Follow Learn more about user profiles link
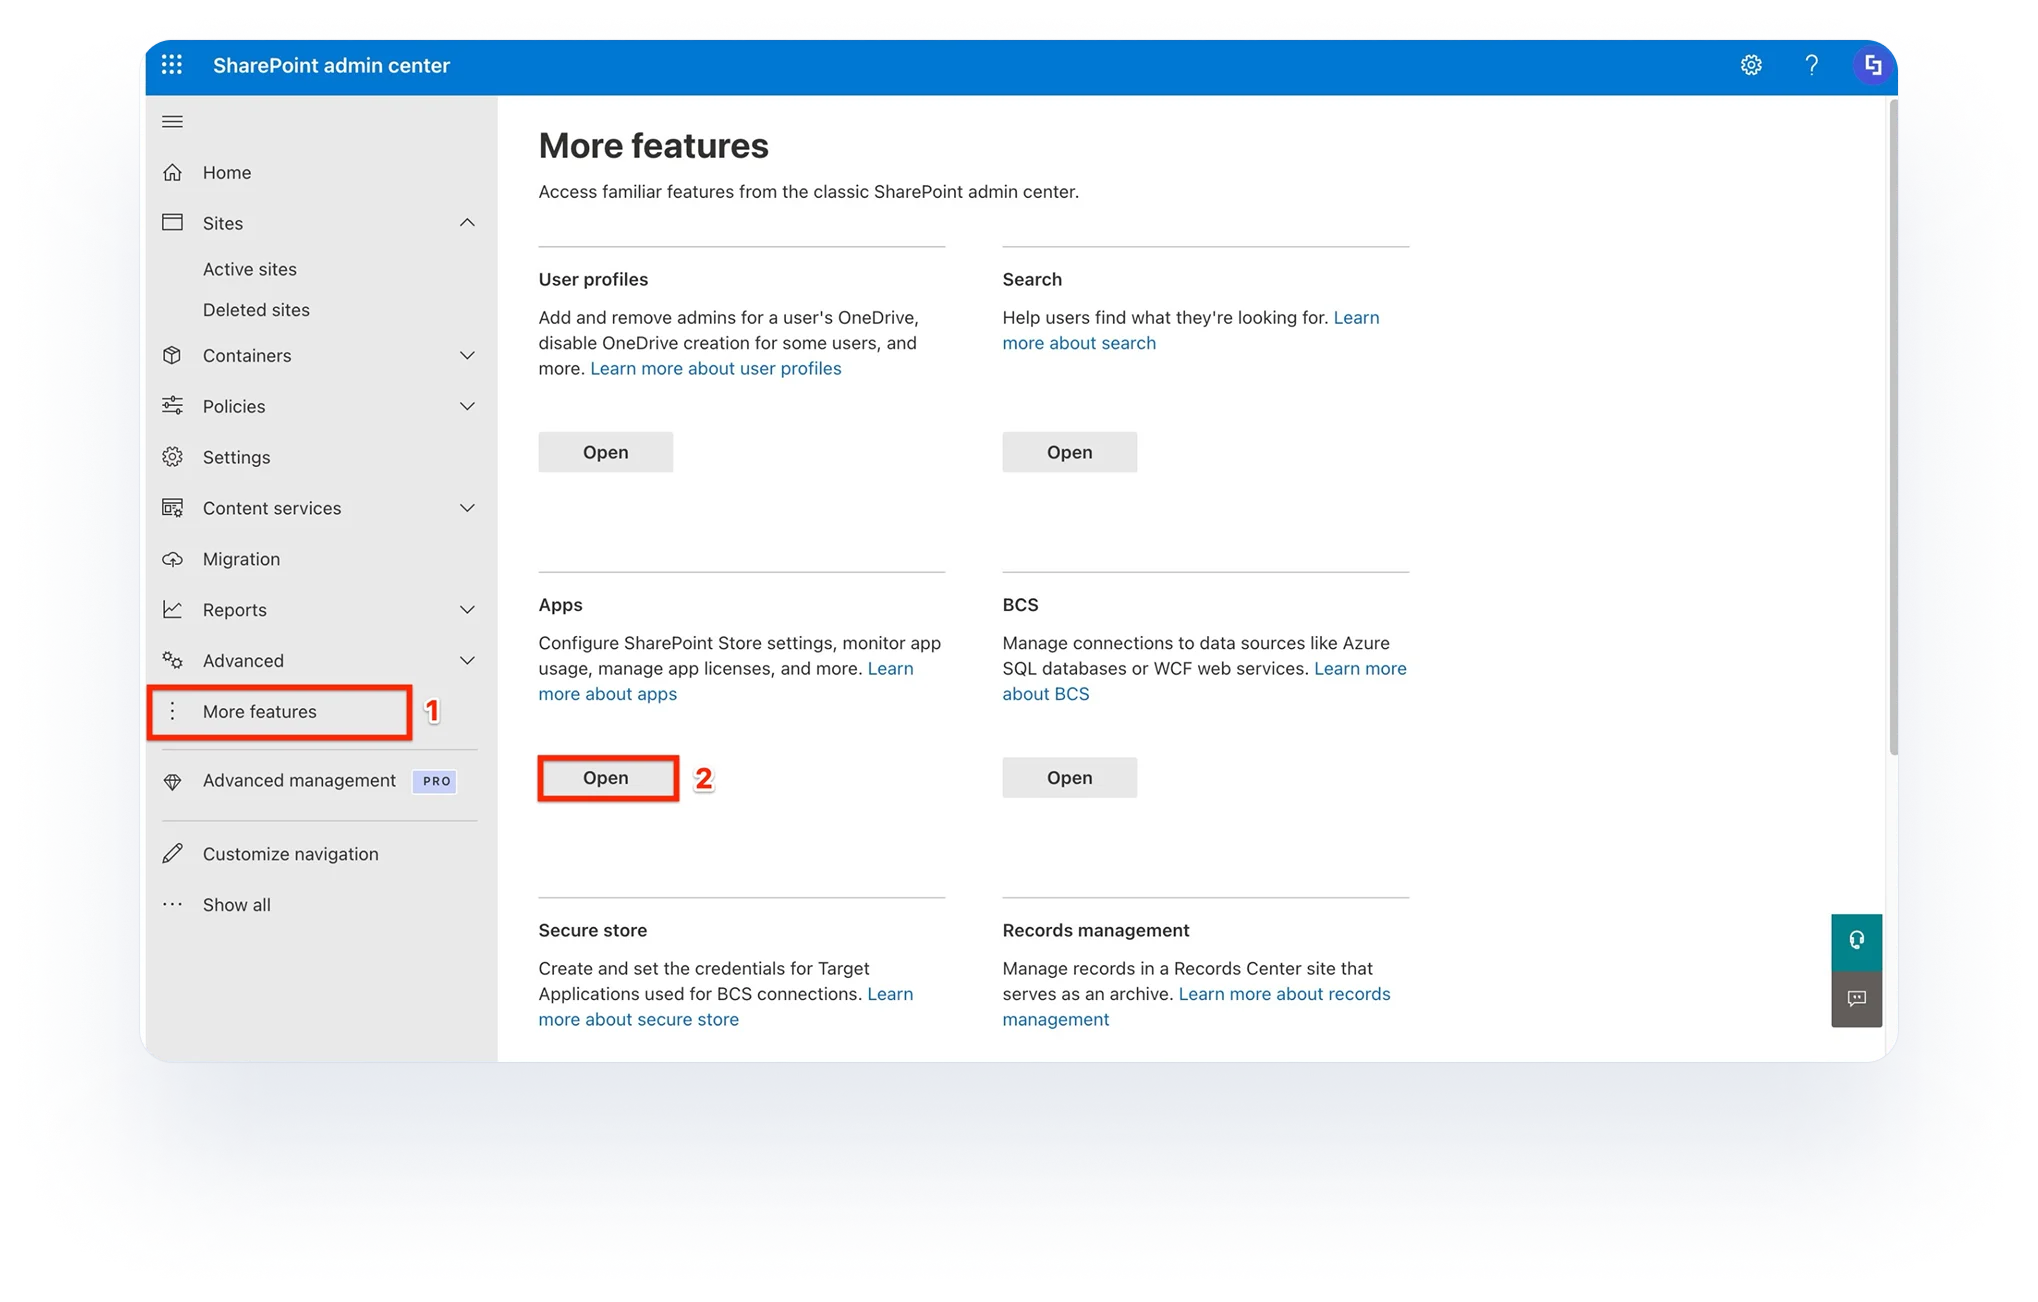 tap(716, 368)
